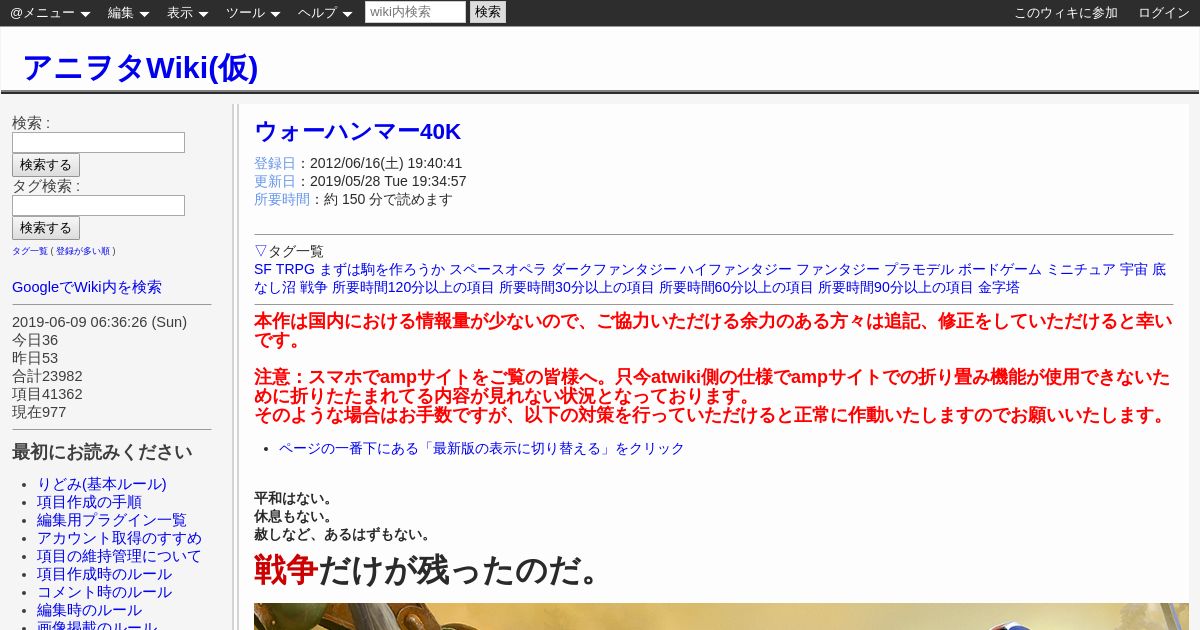Open the @メニュー dropdown menu

pyautogui.click(x=50, y=13)
